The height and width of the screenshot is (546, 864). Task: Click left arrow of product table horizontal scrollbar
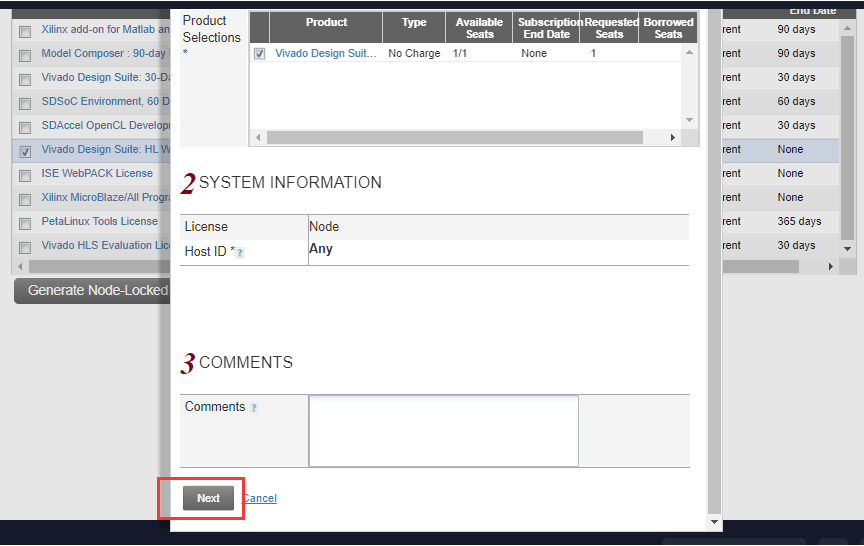coord(258,138)
